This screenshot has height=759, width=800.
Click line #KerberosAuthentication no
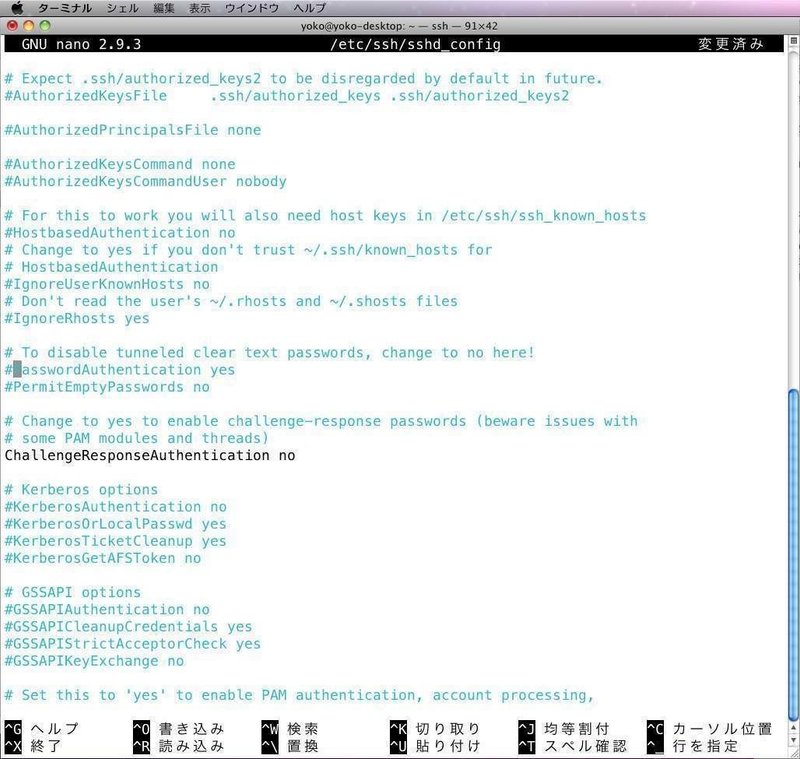click(115, 507)
